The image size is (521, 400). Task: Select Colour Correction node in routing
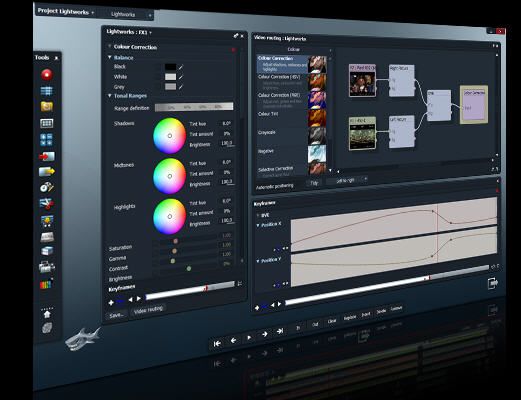474,105
